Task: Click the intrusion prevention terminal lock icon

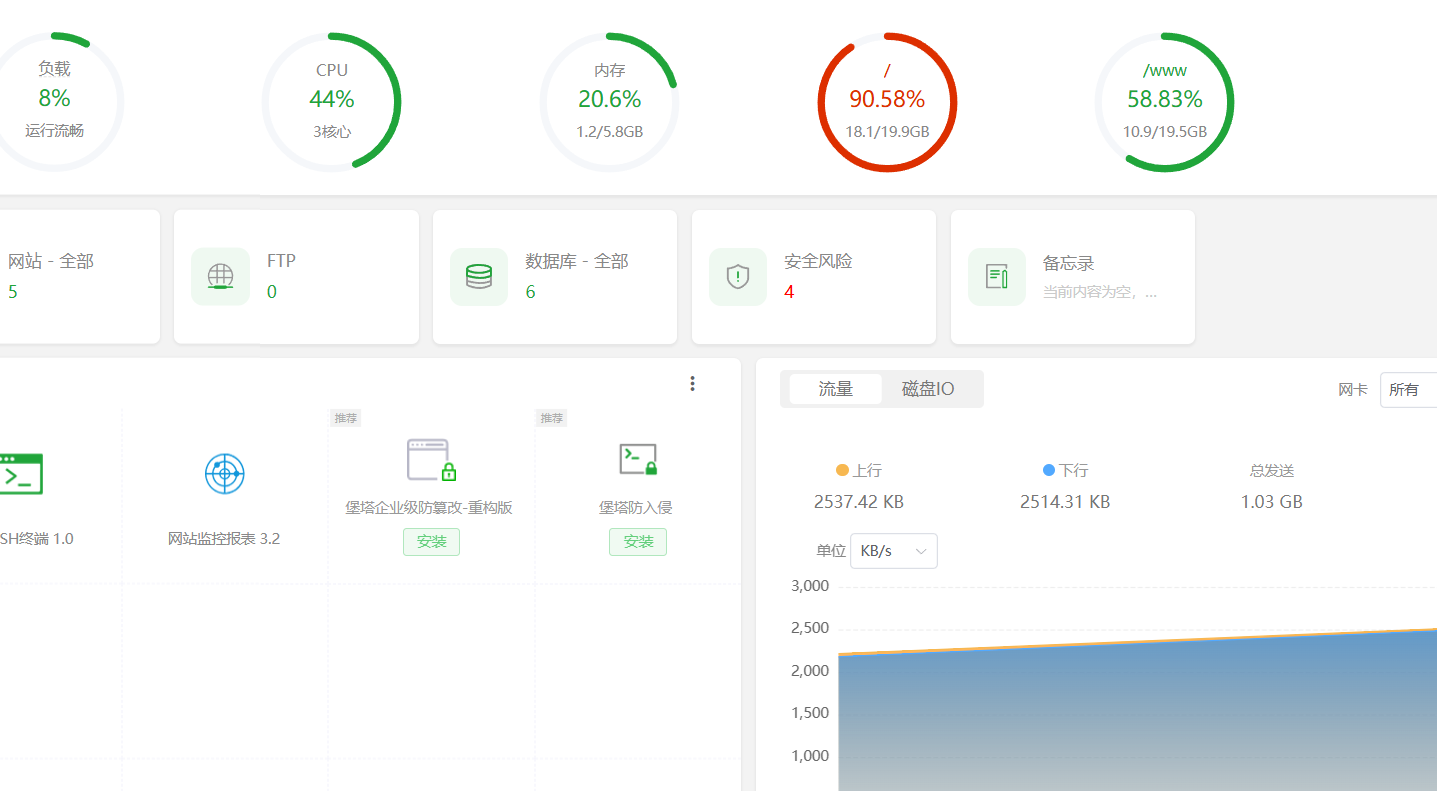Action: [x=638, y=459]
